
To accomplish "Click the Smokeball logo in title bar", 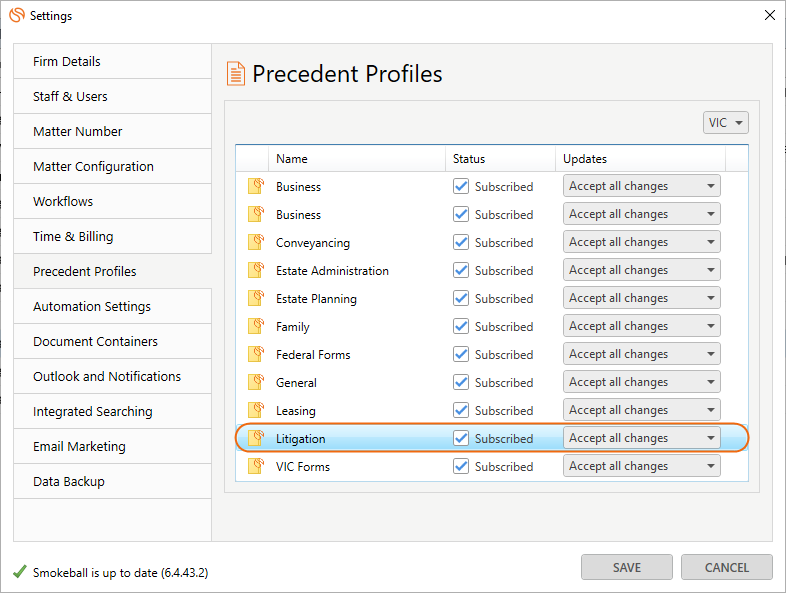I will [x=17, y=15].
